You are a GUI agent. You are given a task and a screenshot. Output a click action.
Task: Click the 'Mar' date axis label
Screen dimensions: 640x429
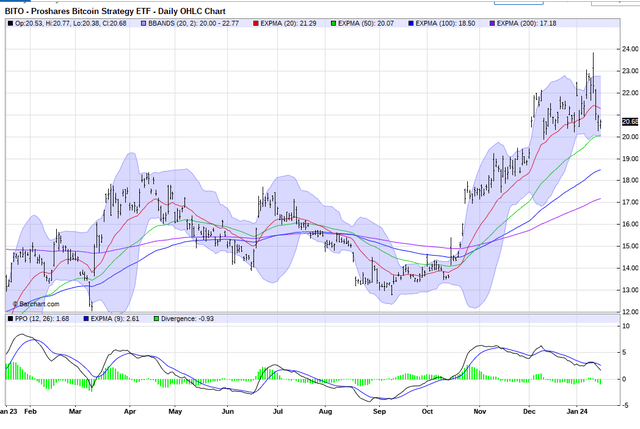pyautogui.click(x=75, y=411)
